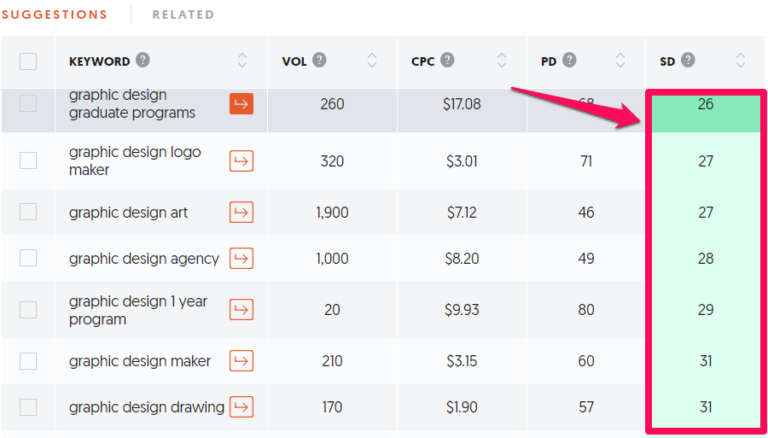
Task: Check the box for graphic design logo maker
Action: (28, 161)
